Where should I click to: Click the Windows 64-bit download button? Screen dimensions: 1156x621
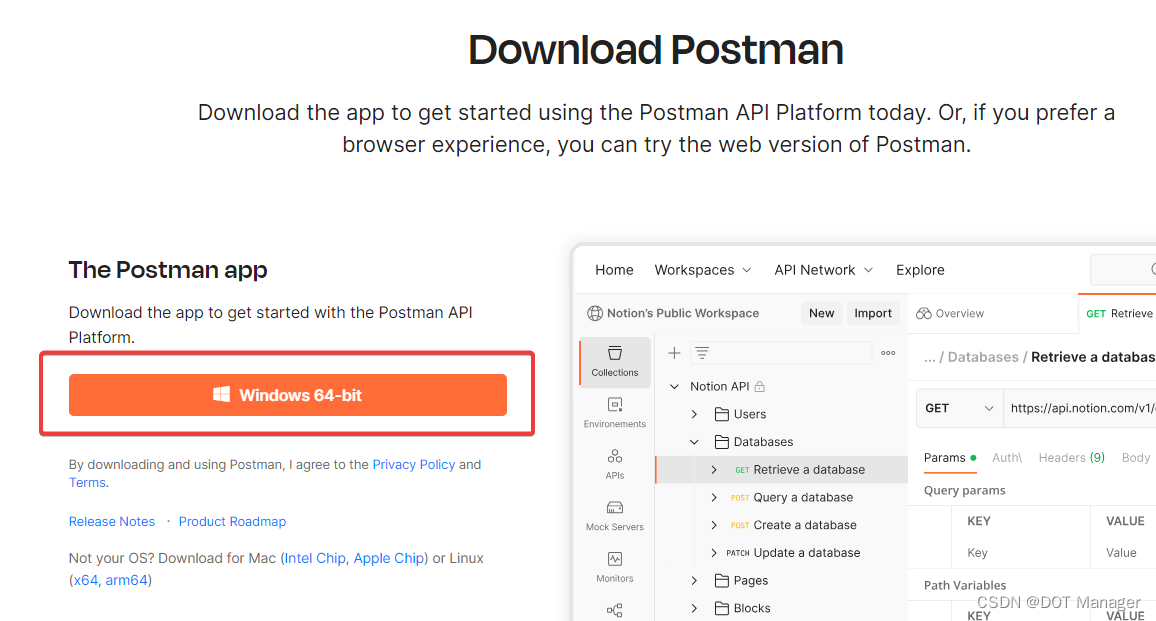pyautogui.click(x=288, y=395)
